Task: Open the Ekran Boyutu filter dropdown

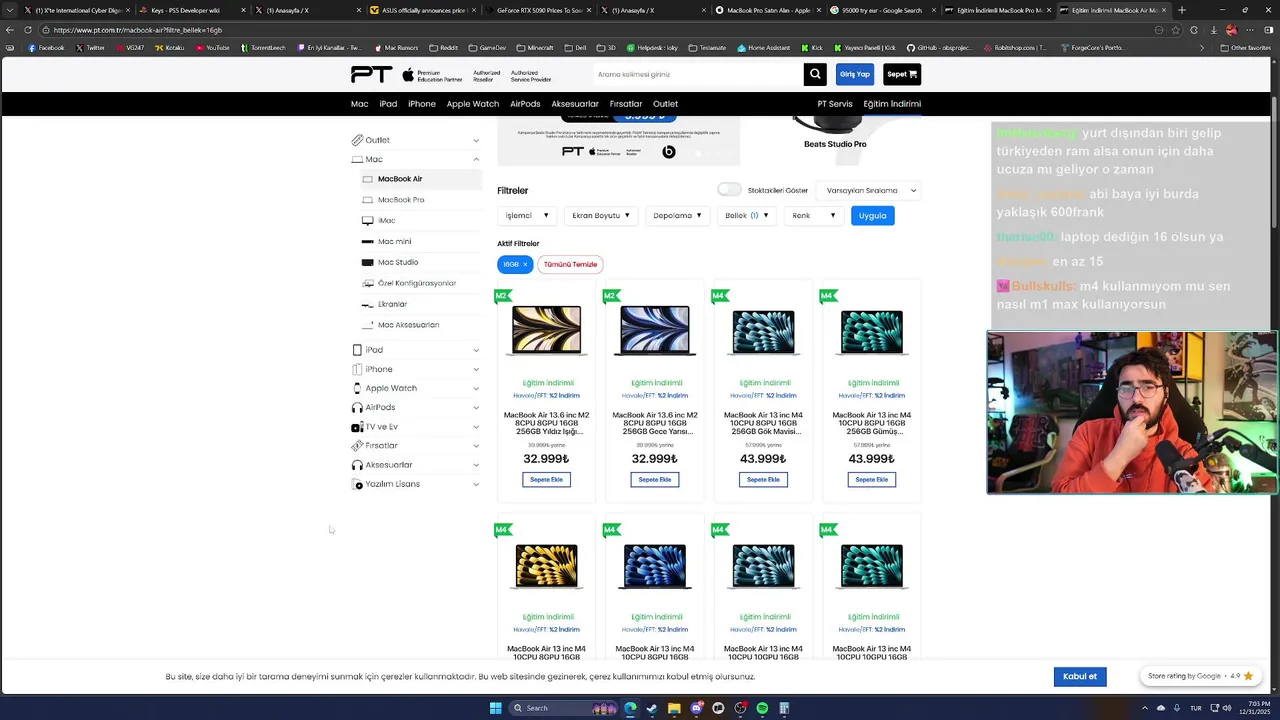Action: pos(600,215)
